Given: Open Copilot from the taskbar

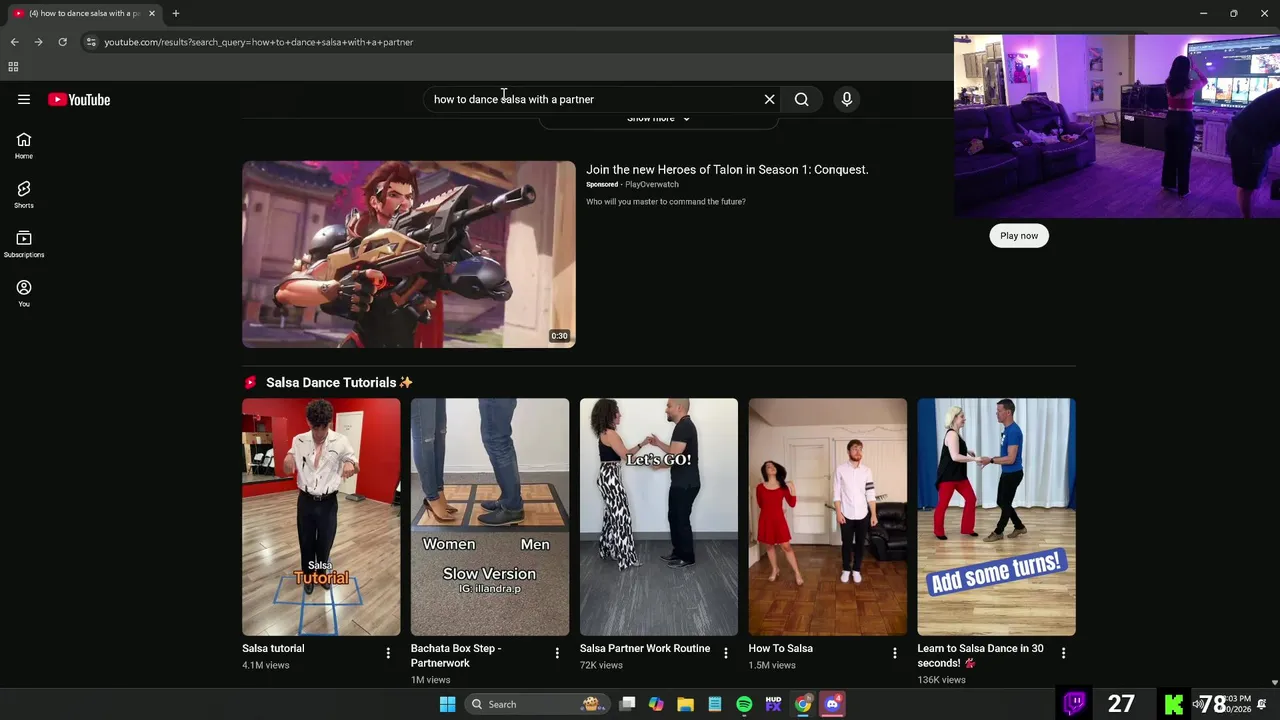Looking at the screenshot, I should coord(656,704).
